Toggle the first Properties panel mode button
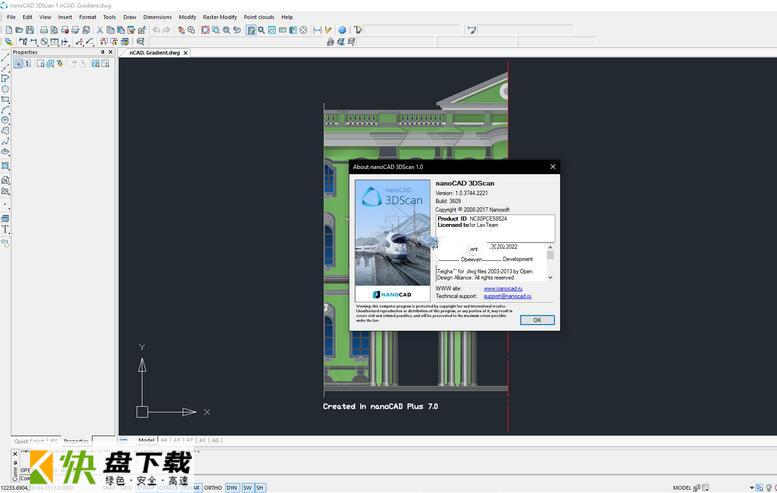This screenshot has height=493, width=777. coord(18,63)
